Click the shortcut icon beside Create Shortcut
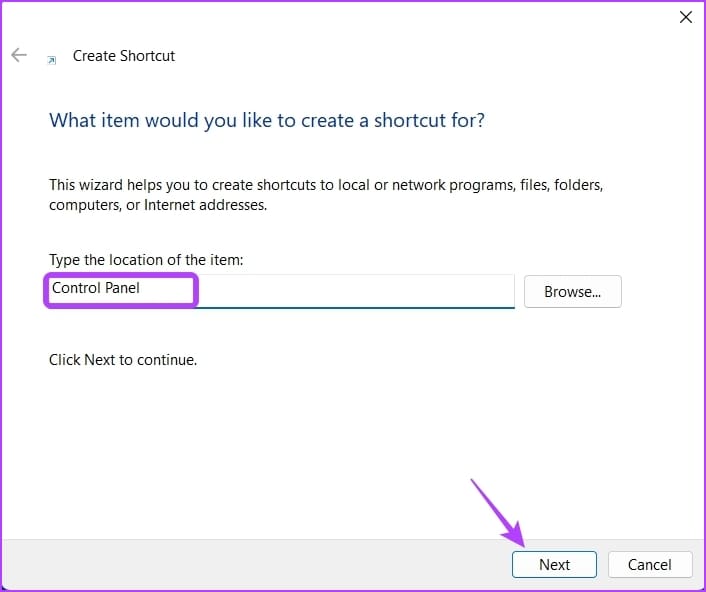This screenshot has height=592, width=706. 52,60
